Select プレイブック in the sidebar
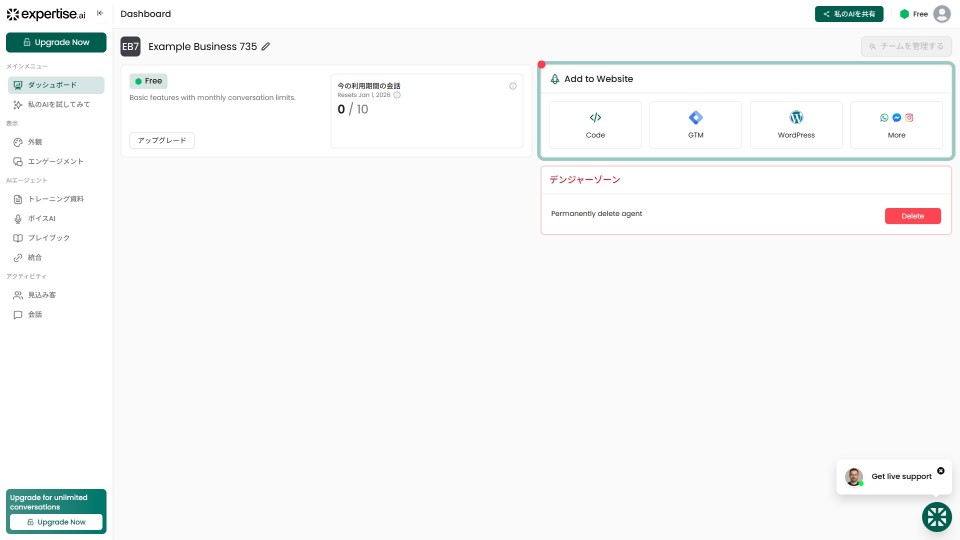 tap(48, 238)
